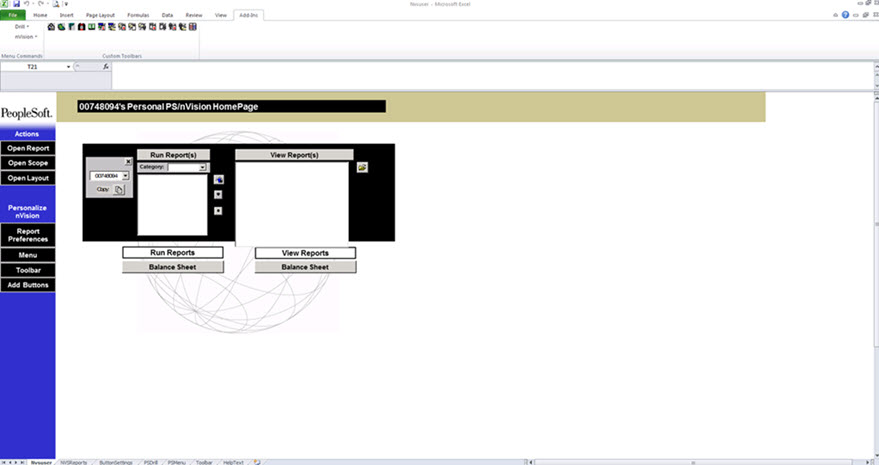
Task: Click the blue icon beside the Run Report list
Action: pyautogui.click(x=219, y=179)
